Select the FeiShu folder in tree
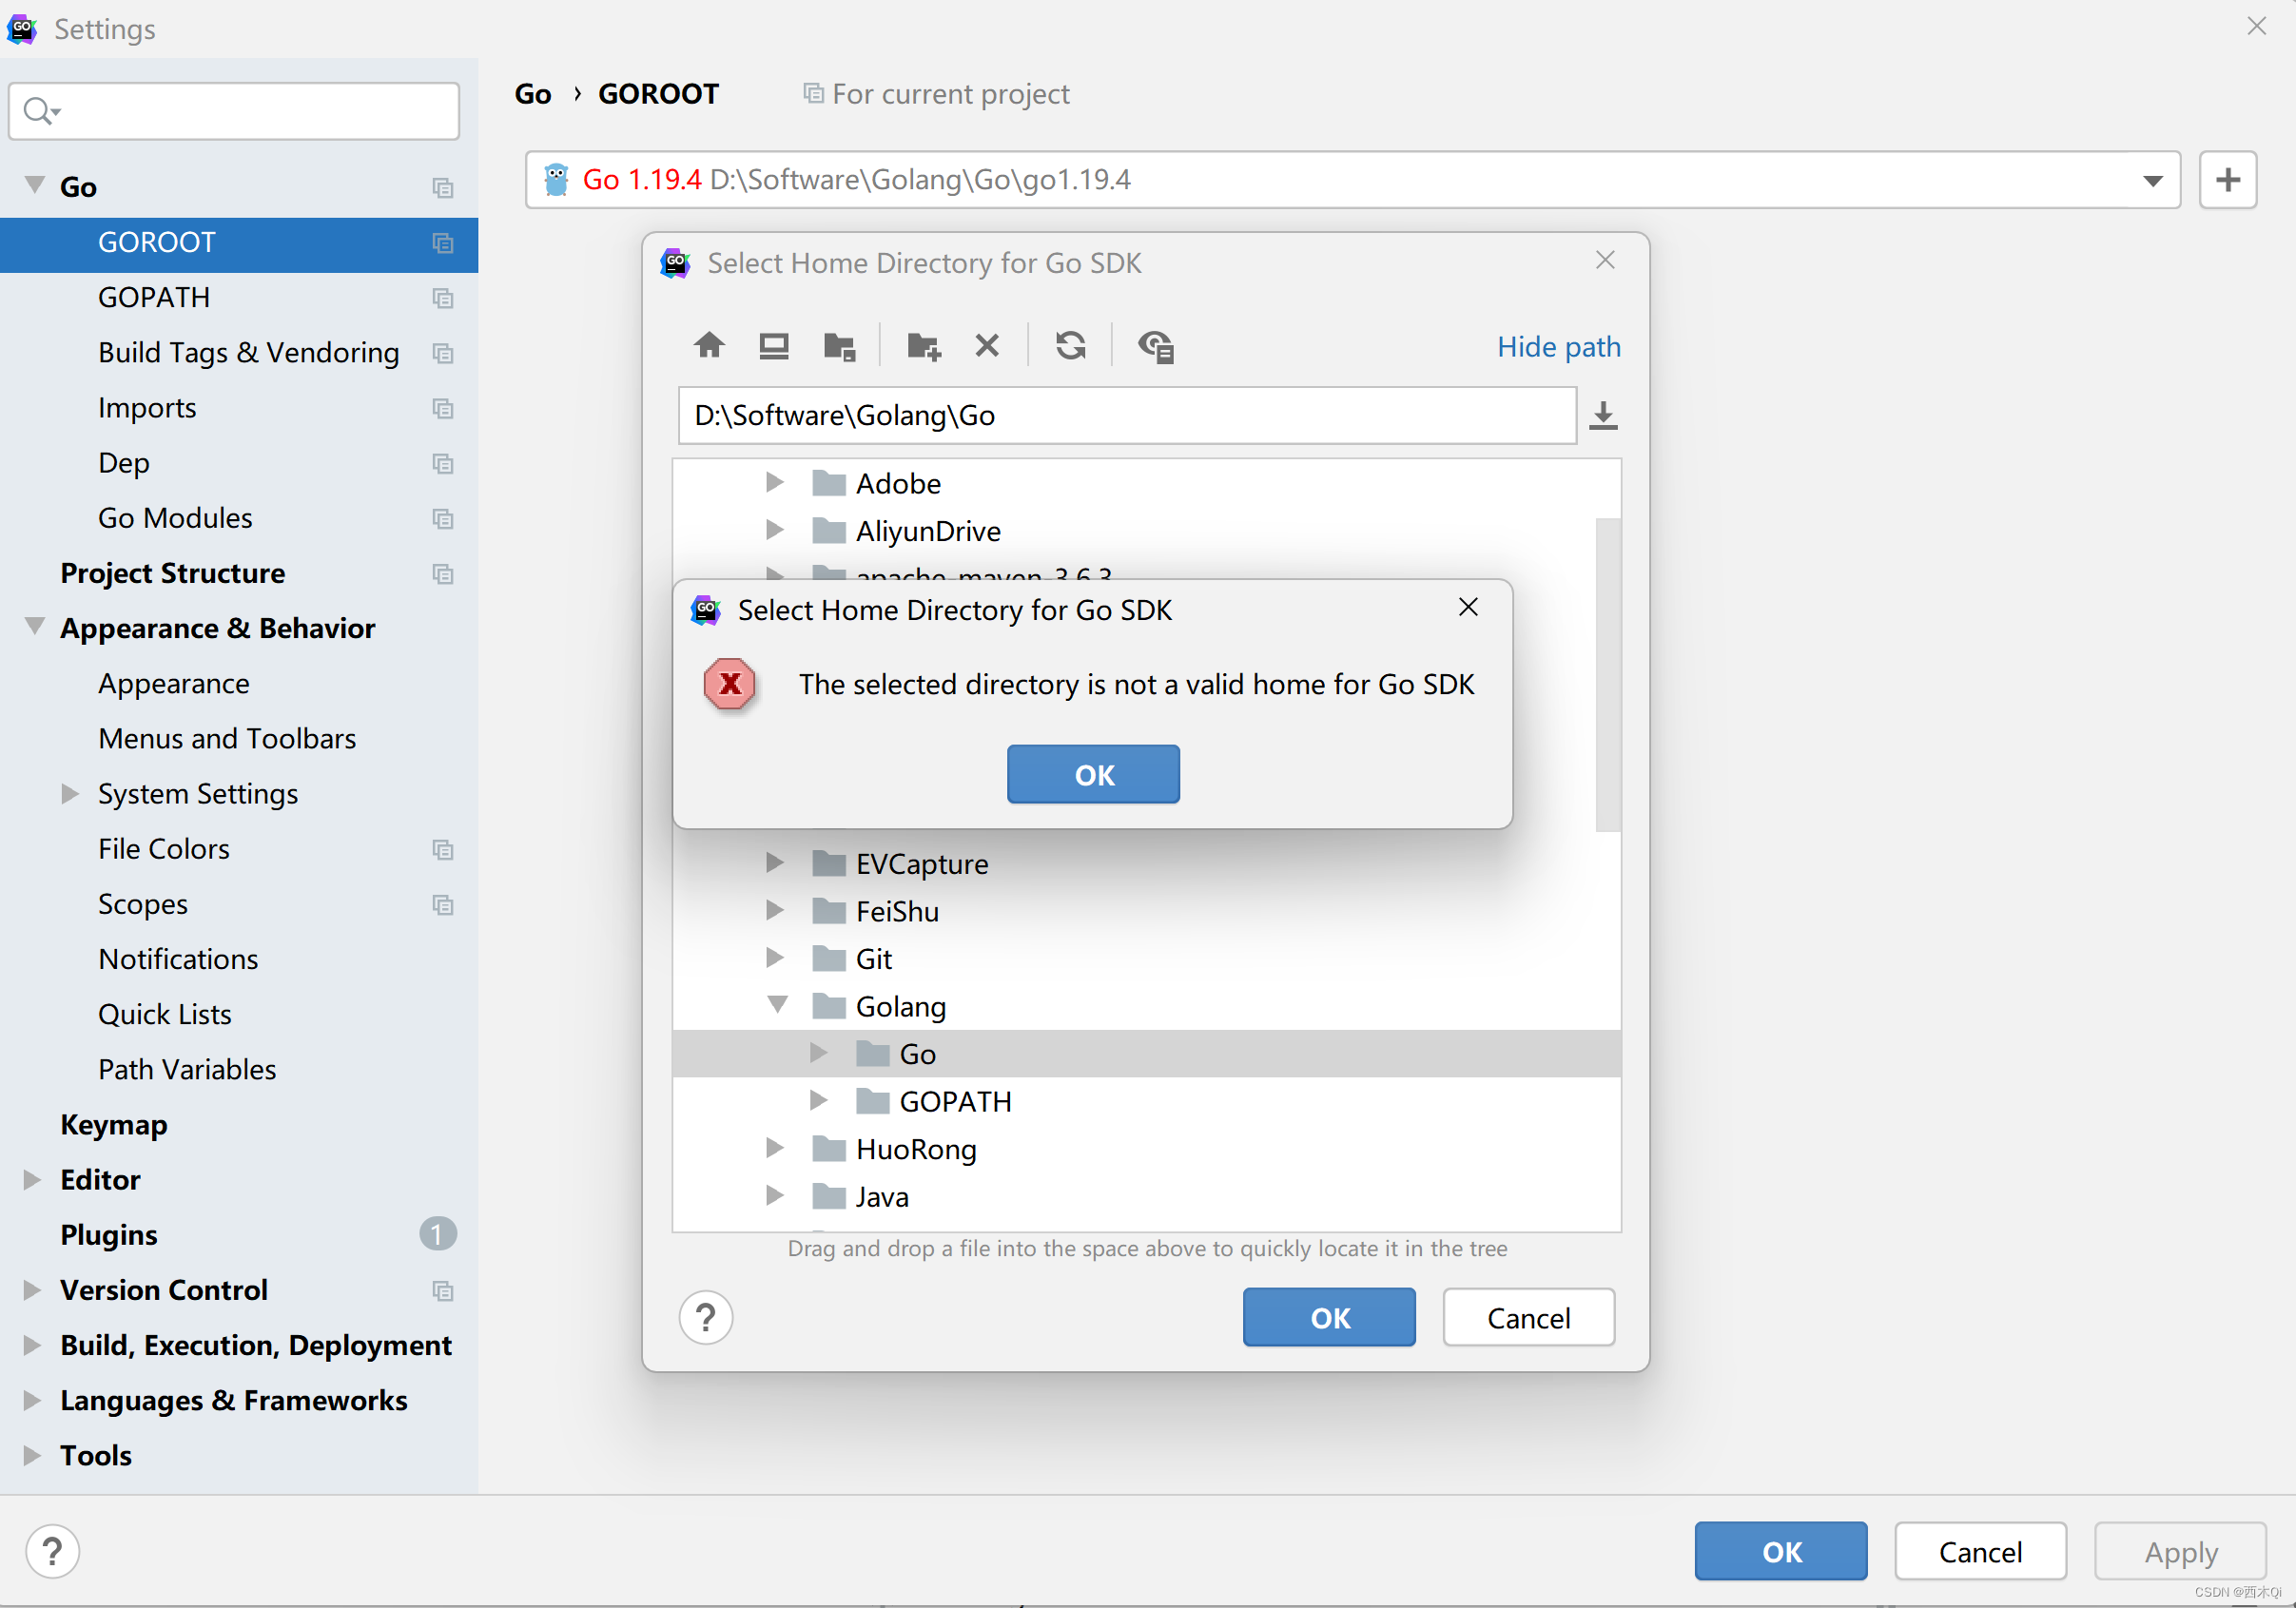 pyautogui.click(x=896, y=911)
